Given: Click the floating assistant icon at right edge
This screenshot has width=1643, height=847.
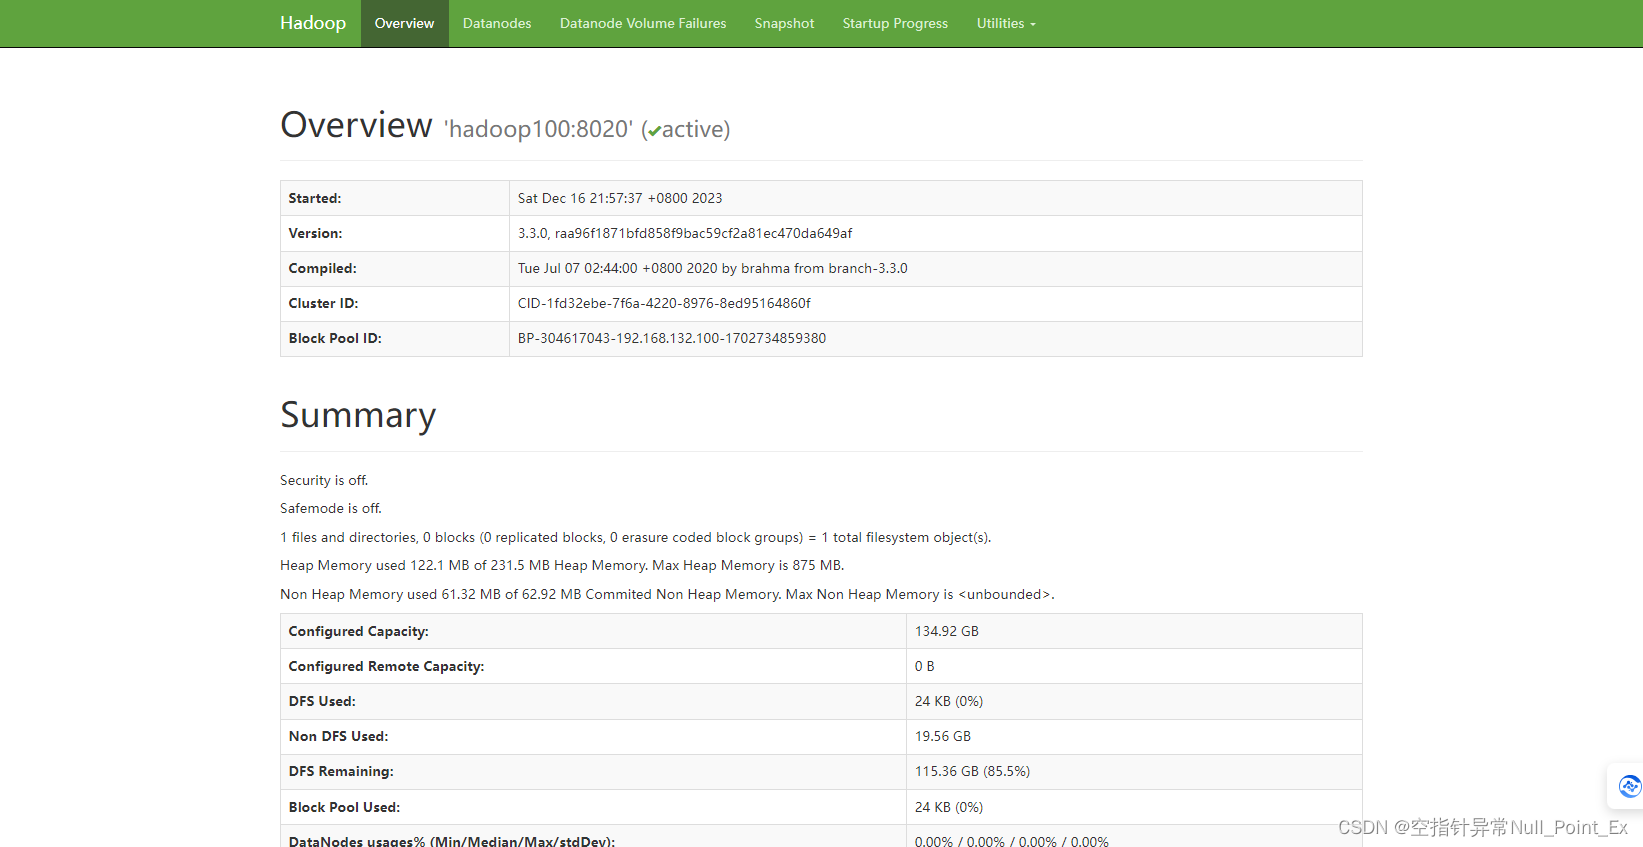Looking at the screenshot, I should 1629,786.
